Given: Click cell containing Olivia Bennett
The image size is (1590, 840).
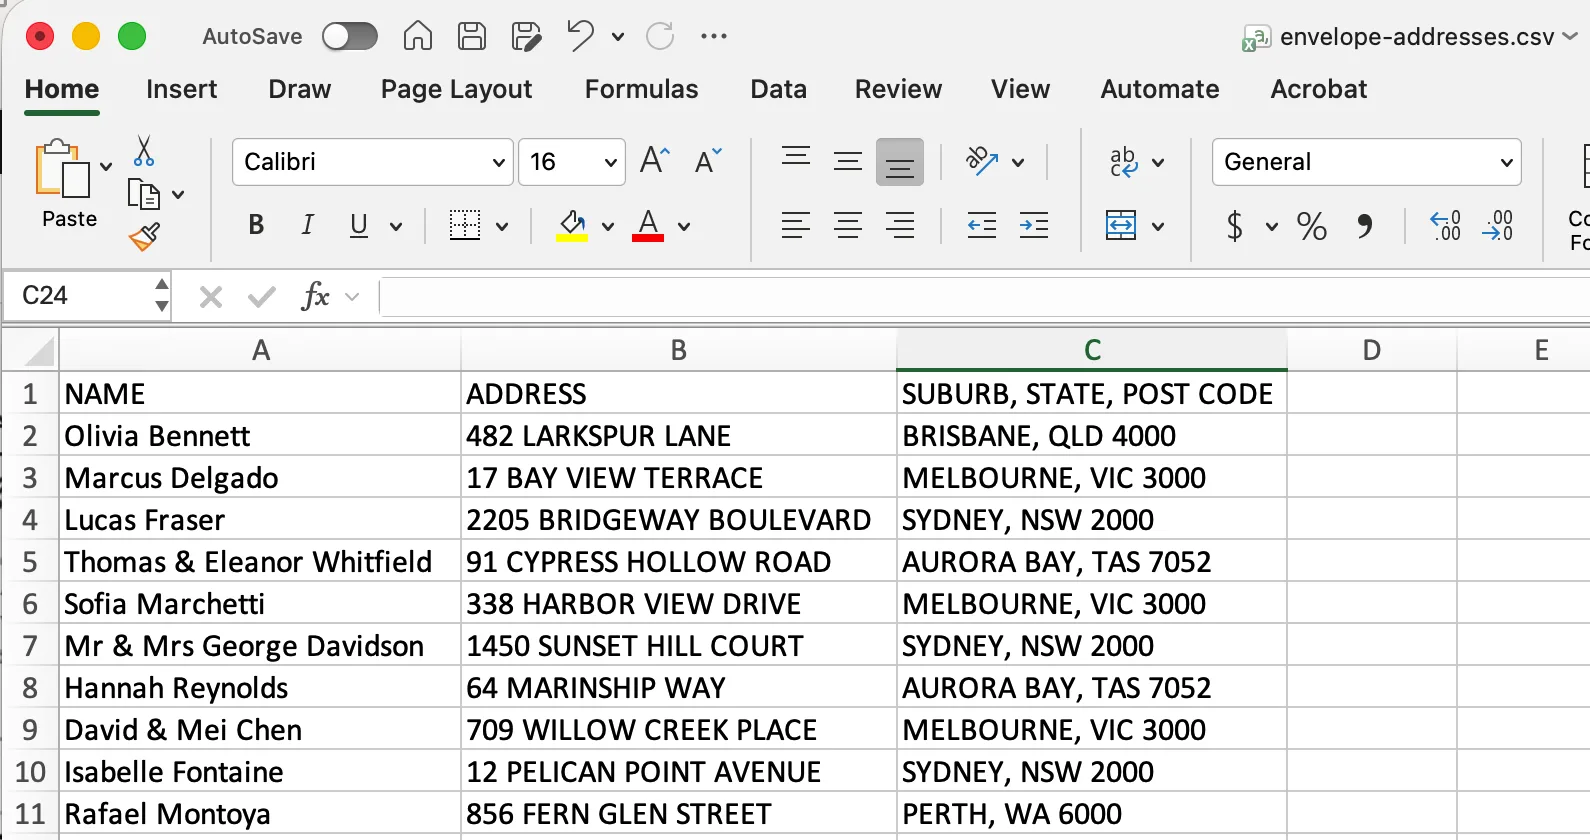Looking at the screenshot, I should (x=260, y=436).
